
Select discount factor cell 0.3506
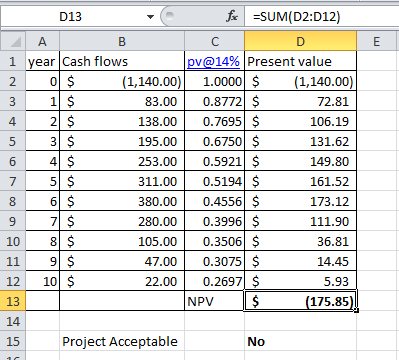214,241
